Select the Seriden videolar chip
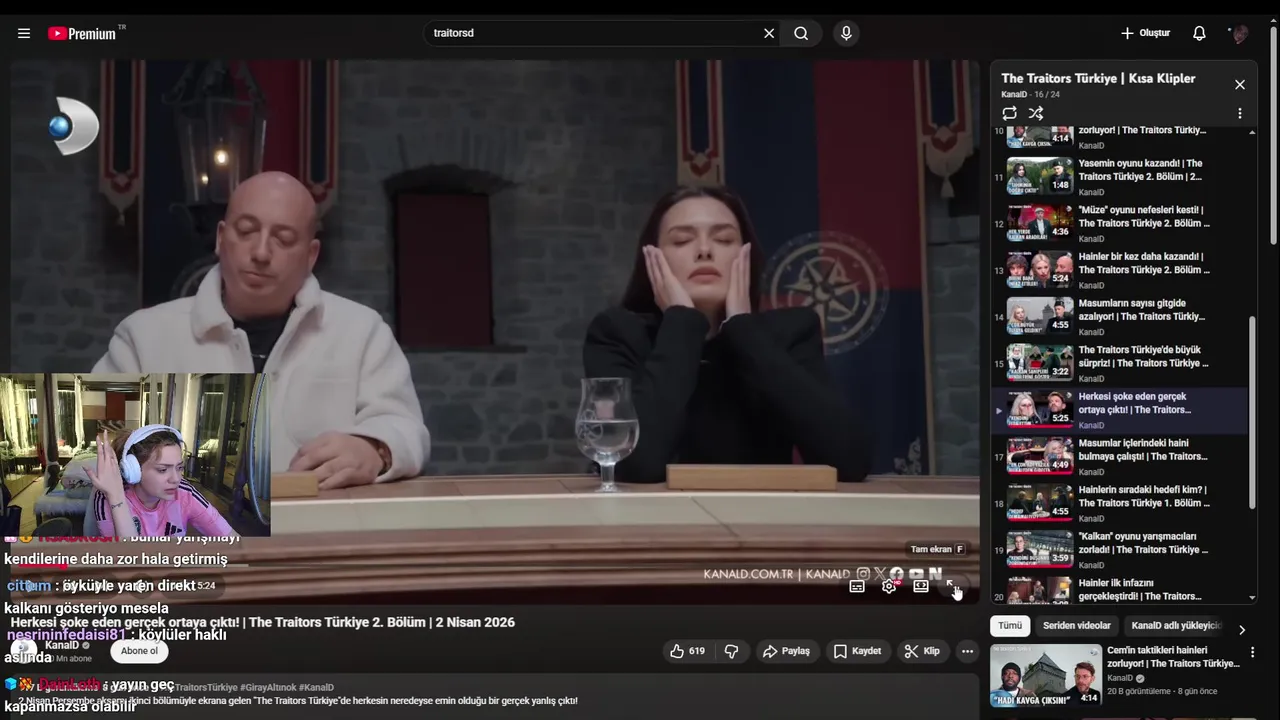The image size is (1280, 720). coord(1077,626)
